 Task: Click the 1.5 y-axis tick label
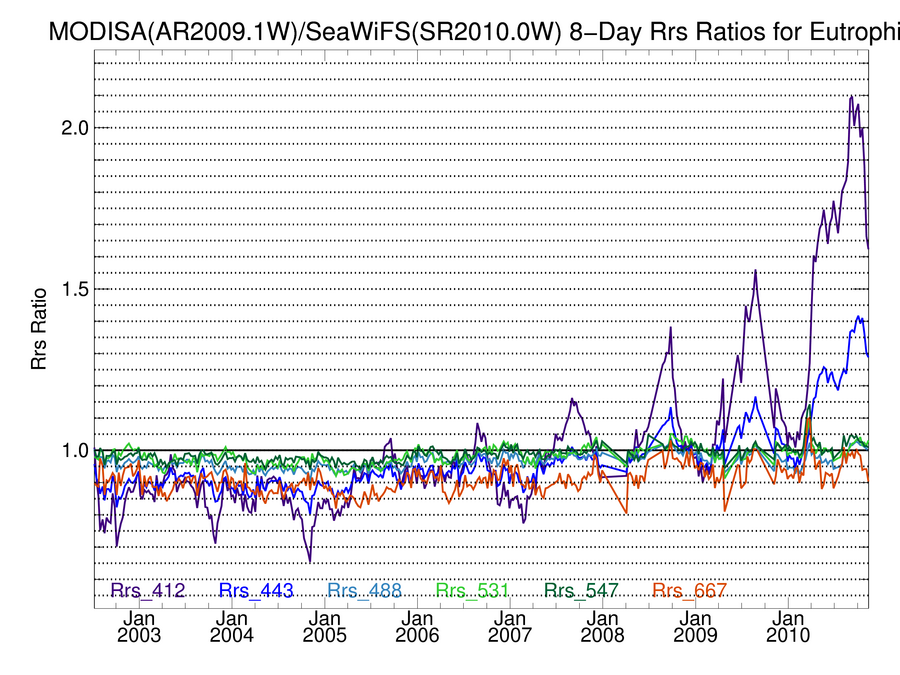coord(75,289)
